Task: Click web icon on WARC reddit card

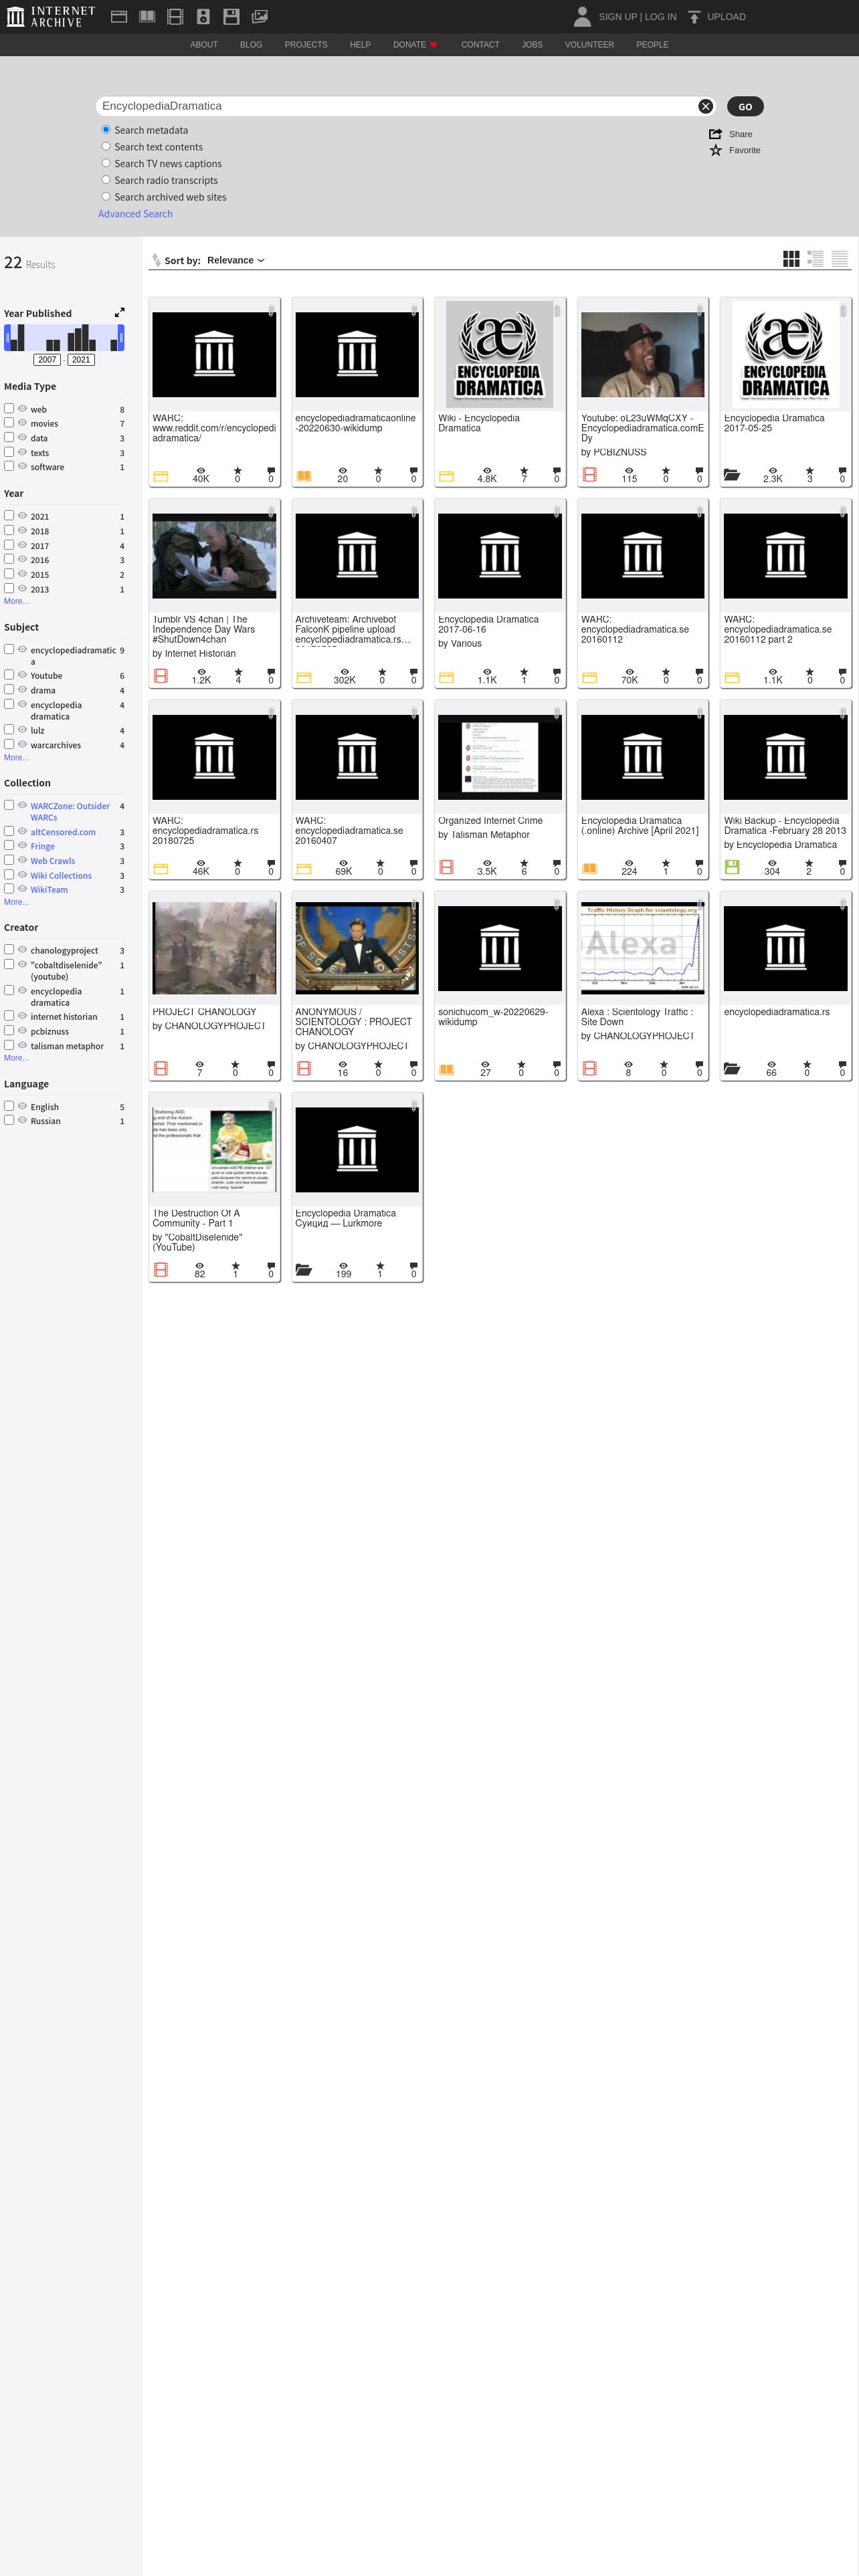Action: (161, 476)
